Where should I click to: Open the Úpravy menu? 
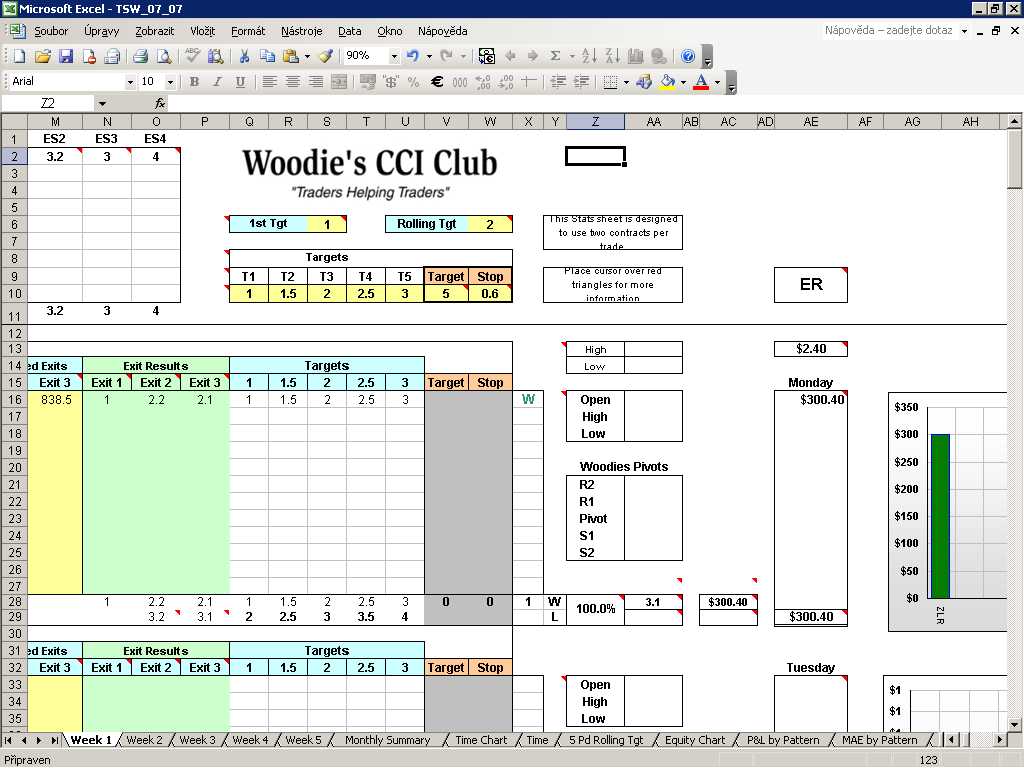pyautogui.click(x=101, y=31)
